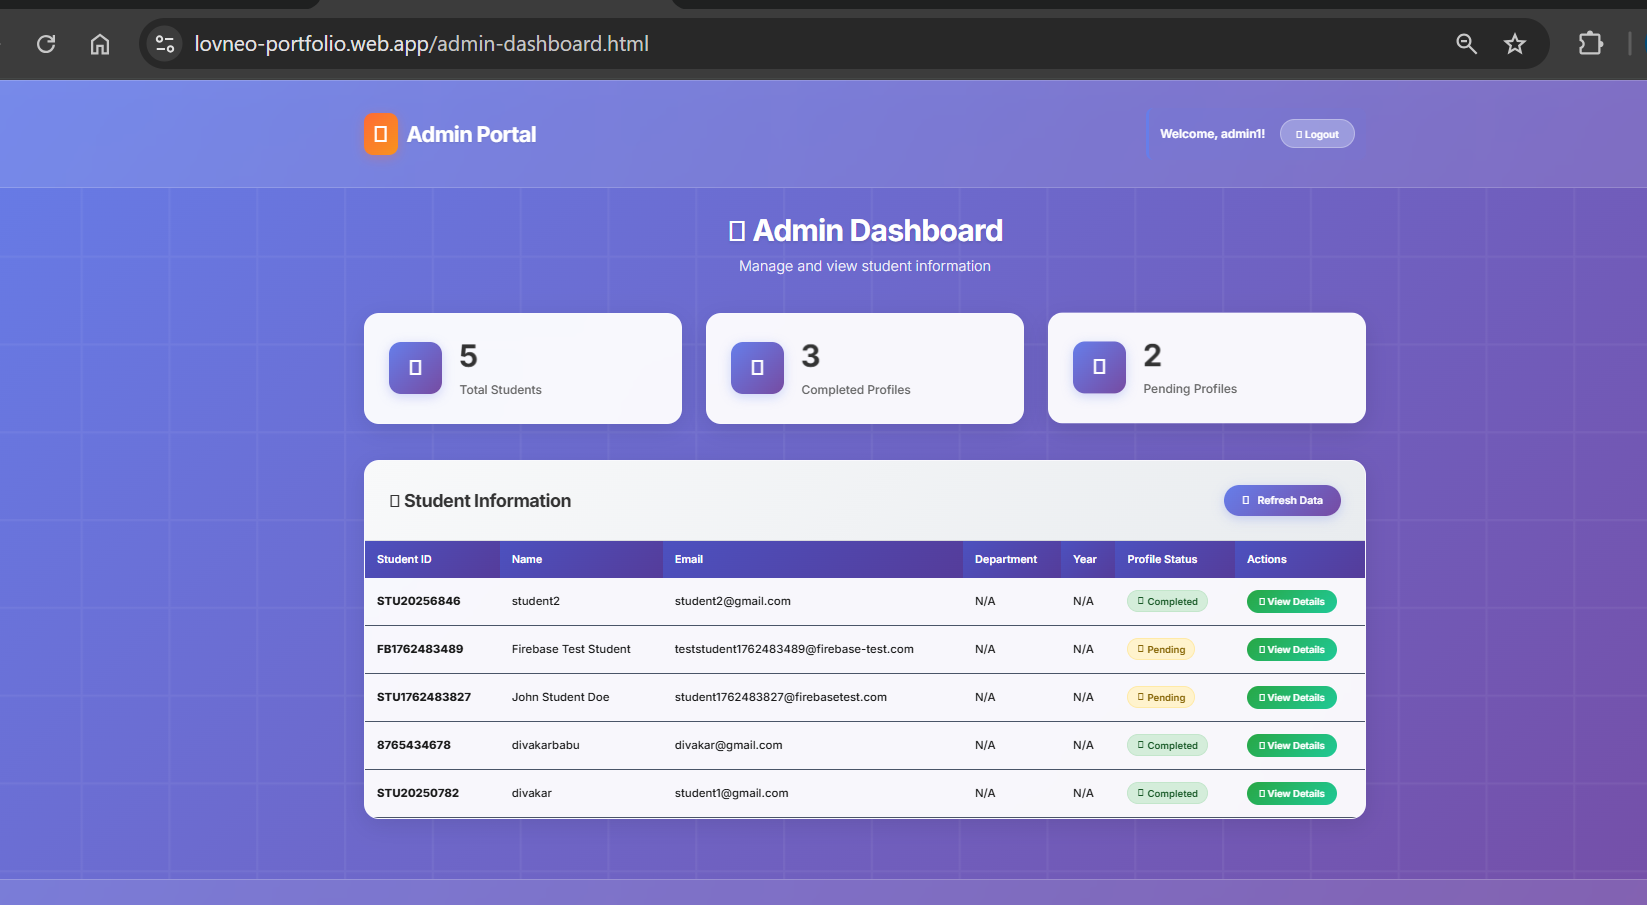
Task: Click inside the browser address bar
Action: tap(700, 44)
